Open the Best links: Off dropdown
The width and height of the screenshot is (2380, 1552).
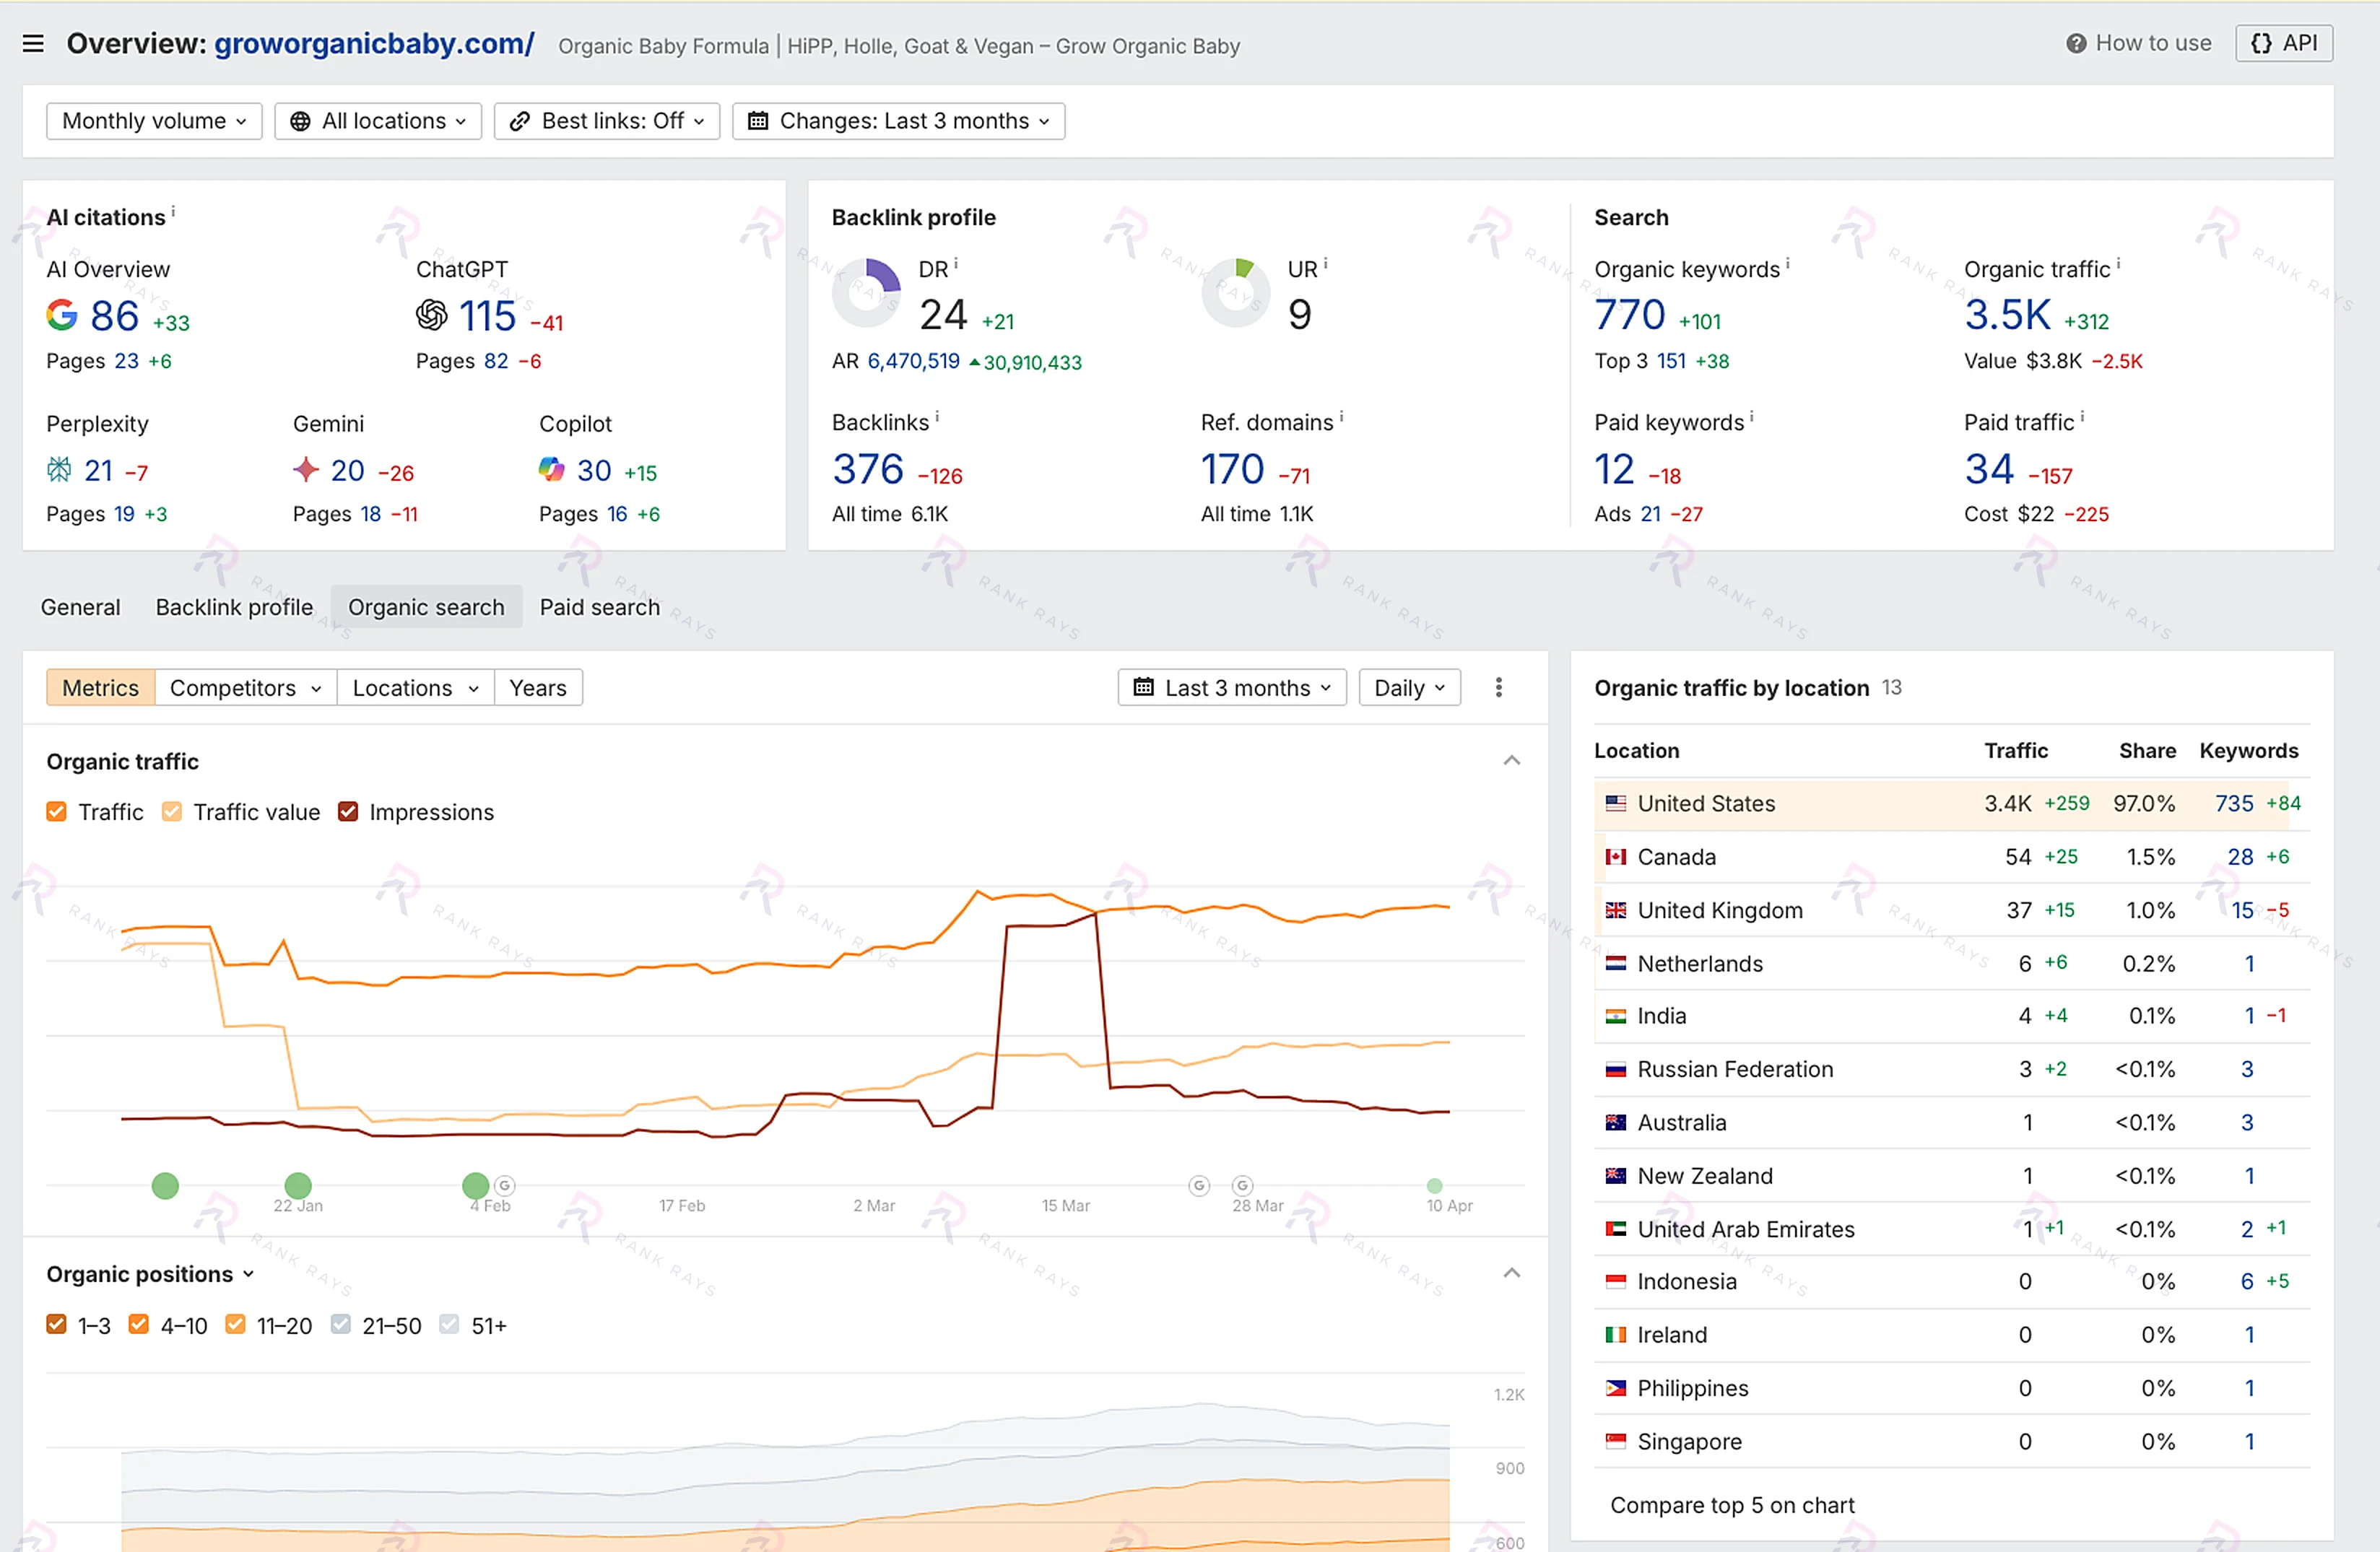(607, 121)
